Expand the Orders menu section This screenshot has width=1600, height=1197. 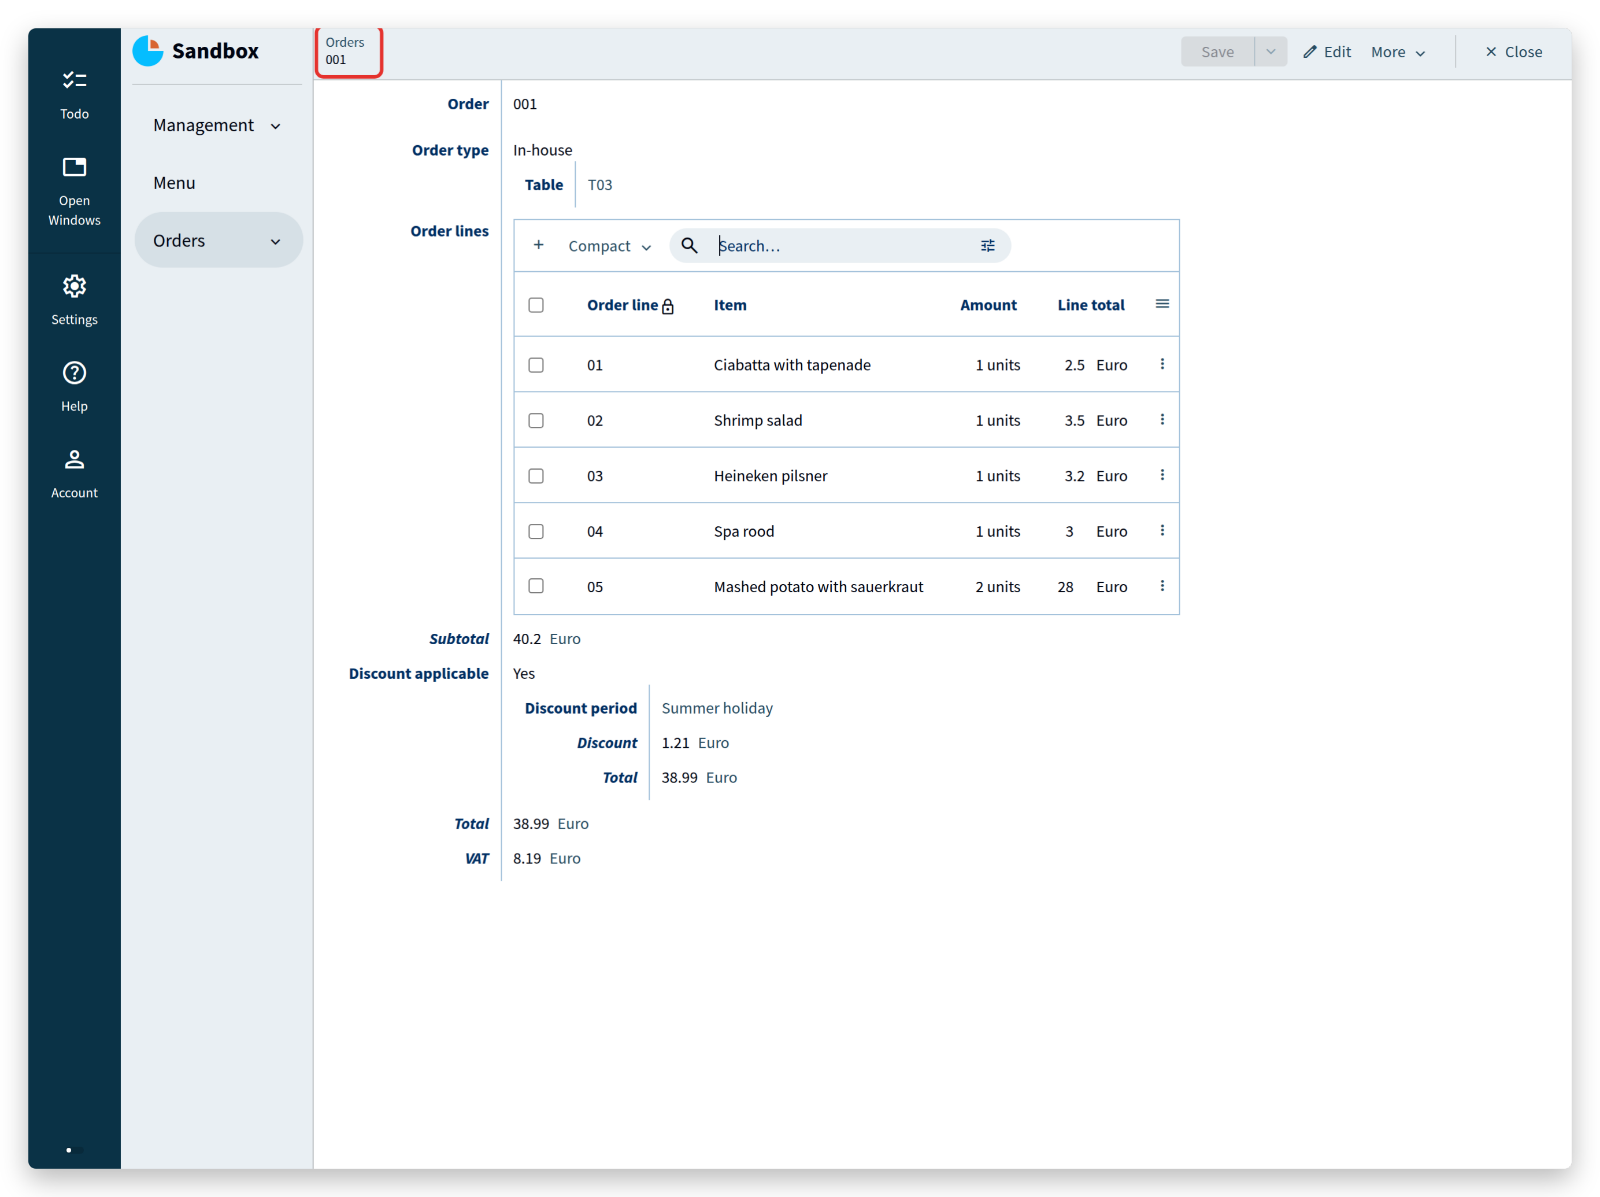tap(218, 240)
